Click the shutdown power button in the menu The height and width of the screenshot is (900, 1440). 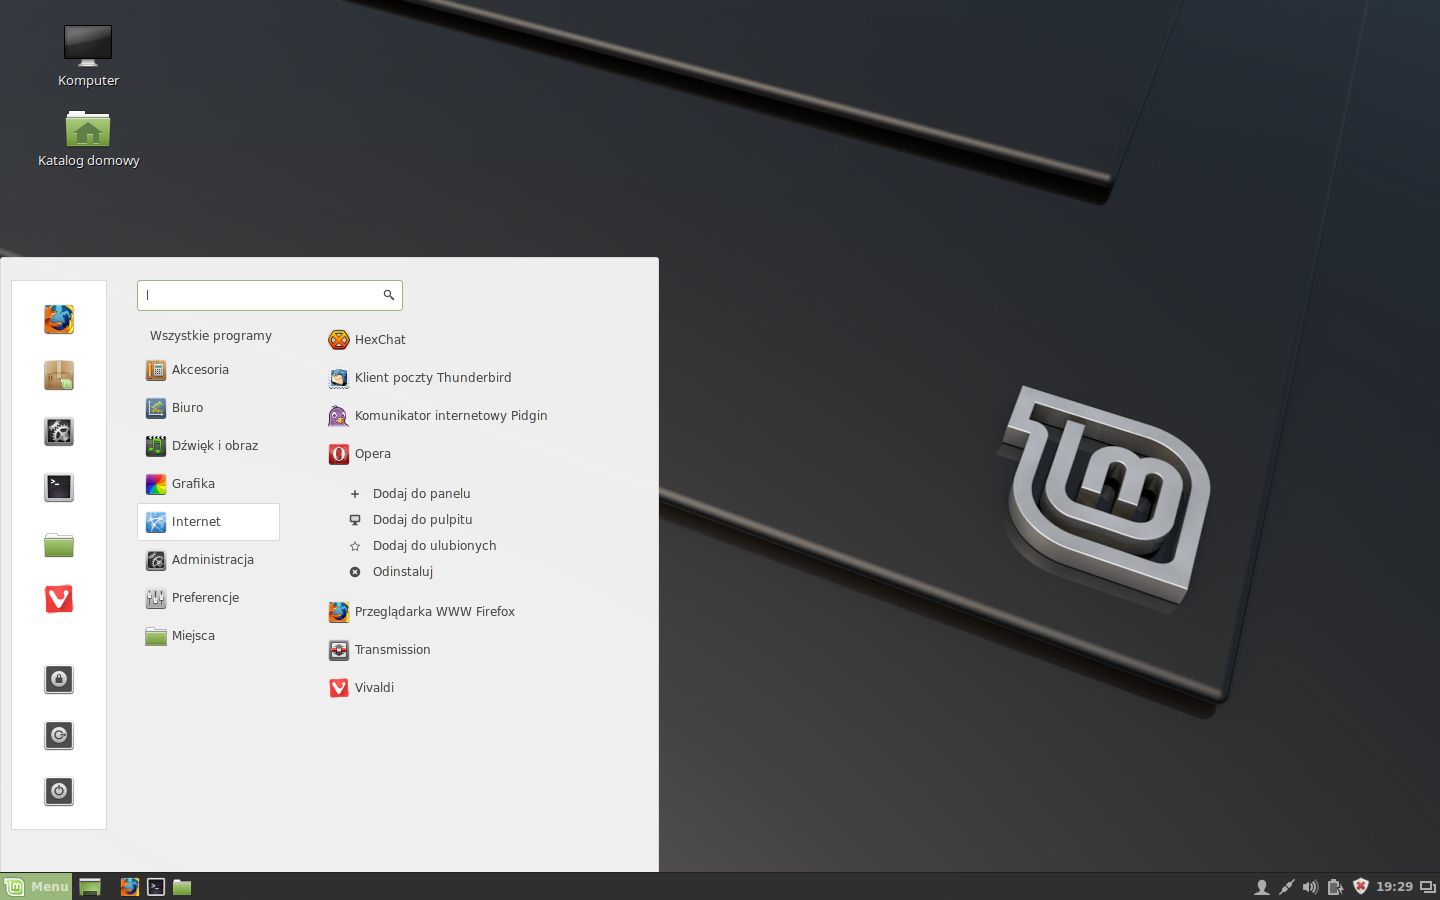coord(59,791)
